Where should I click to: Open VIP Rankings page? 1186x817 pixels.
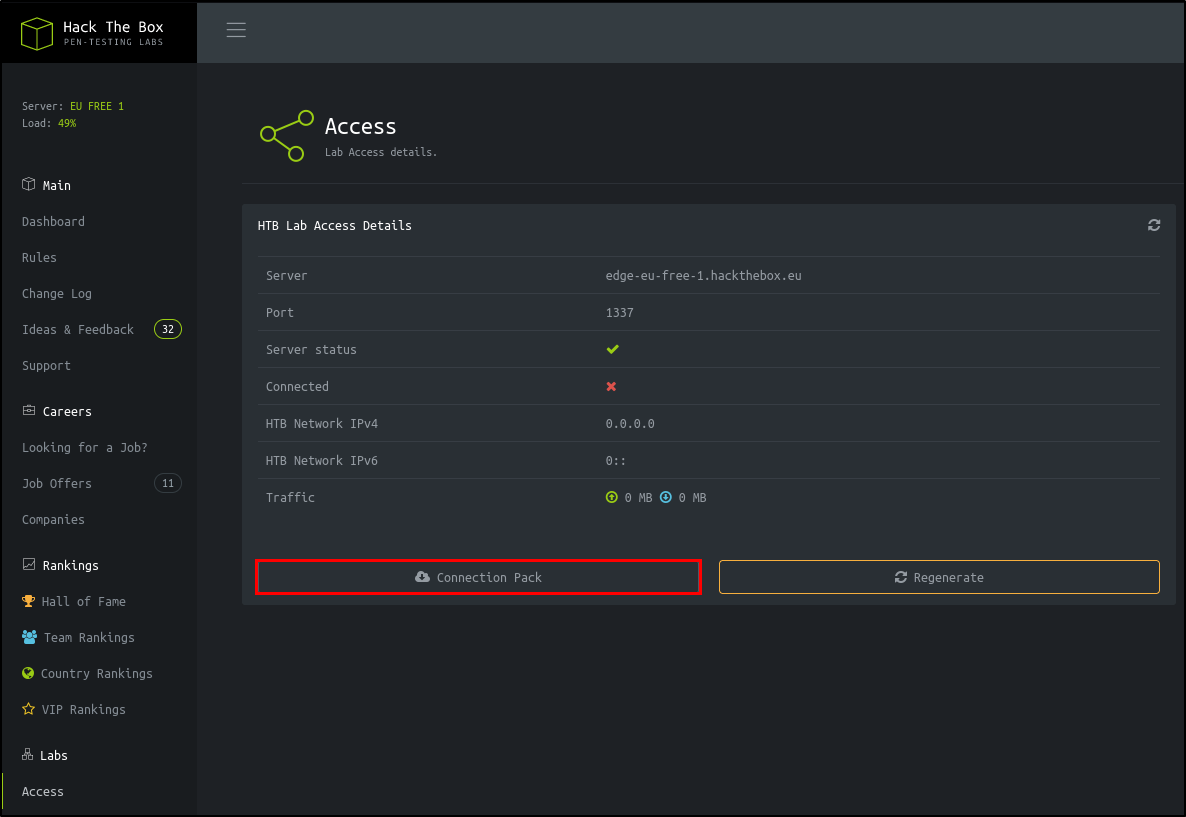click(83, 710)
